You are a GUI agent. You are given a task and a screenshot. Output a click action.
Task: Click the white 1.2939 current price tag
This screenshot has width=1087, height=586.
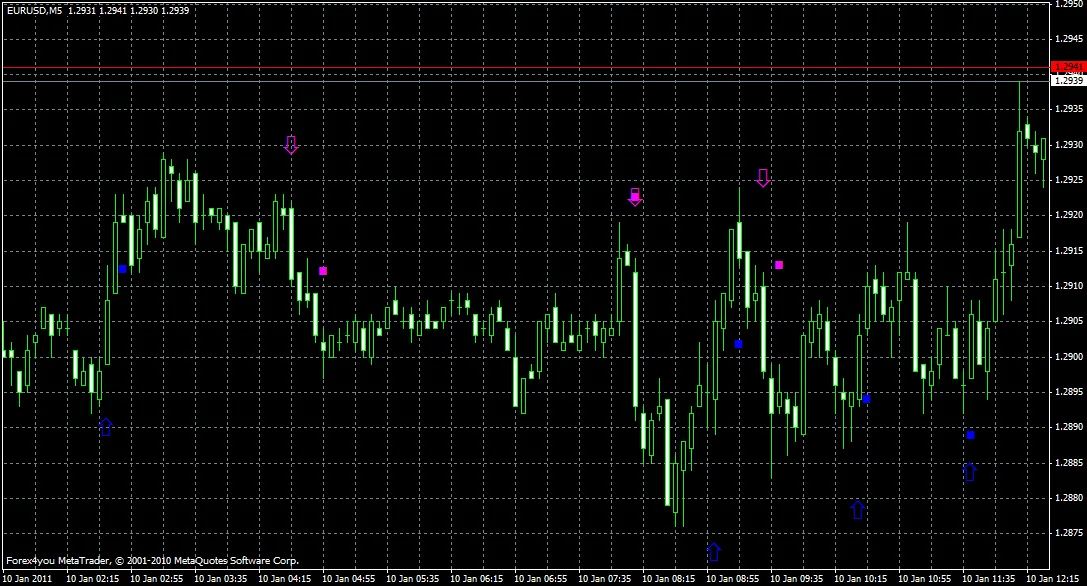[1068, 80]
